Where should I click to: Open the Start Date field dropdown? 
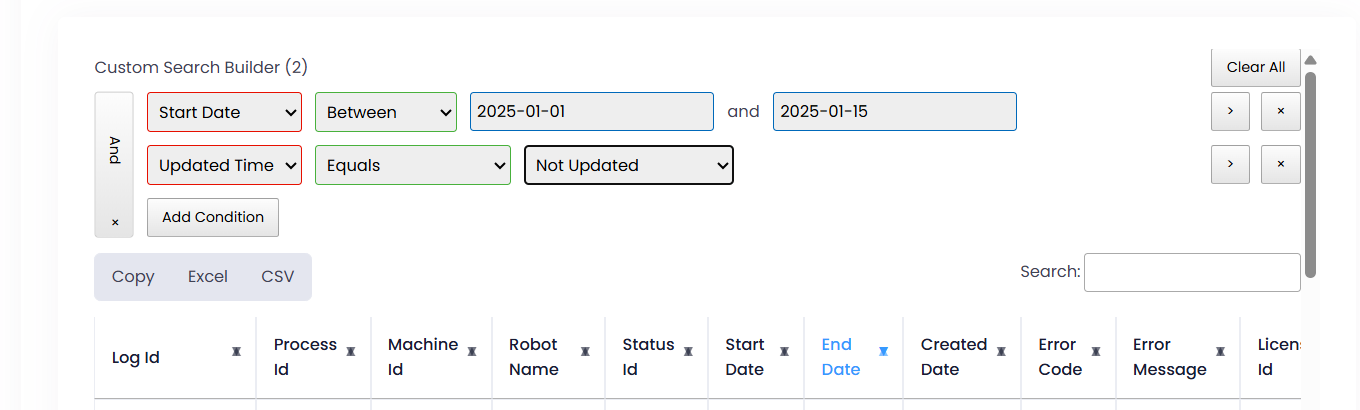tap(224, 112)
